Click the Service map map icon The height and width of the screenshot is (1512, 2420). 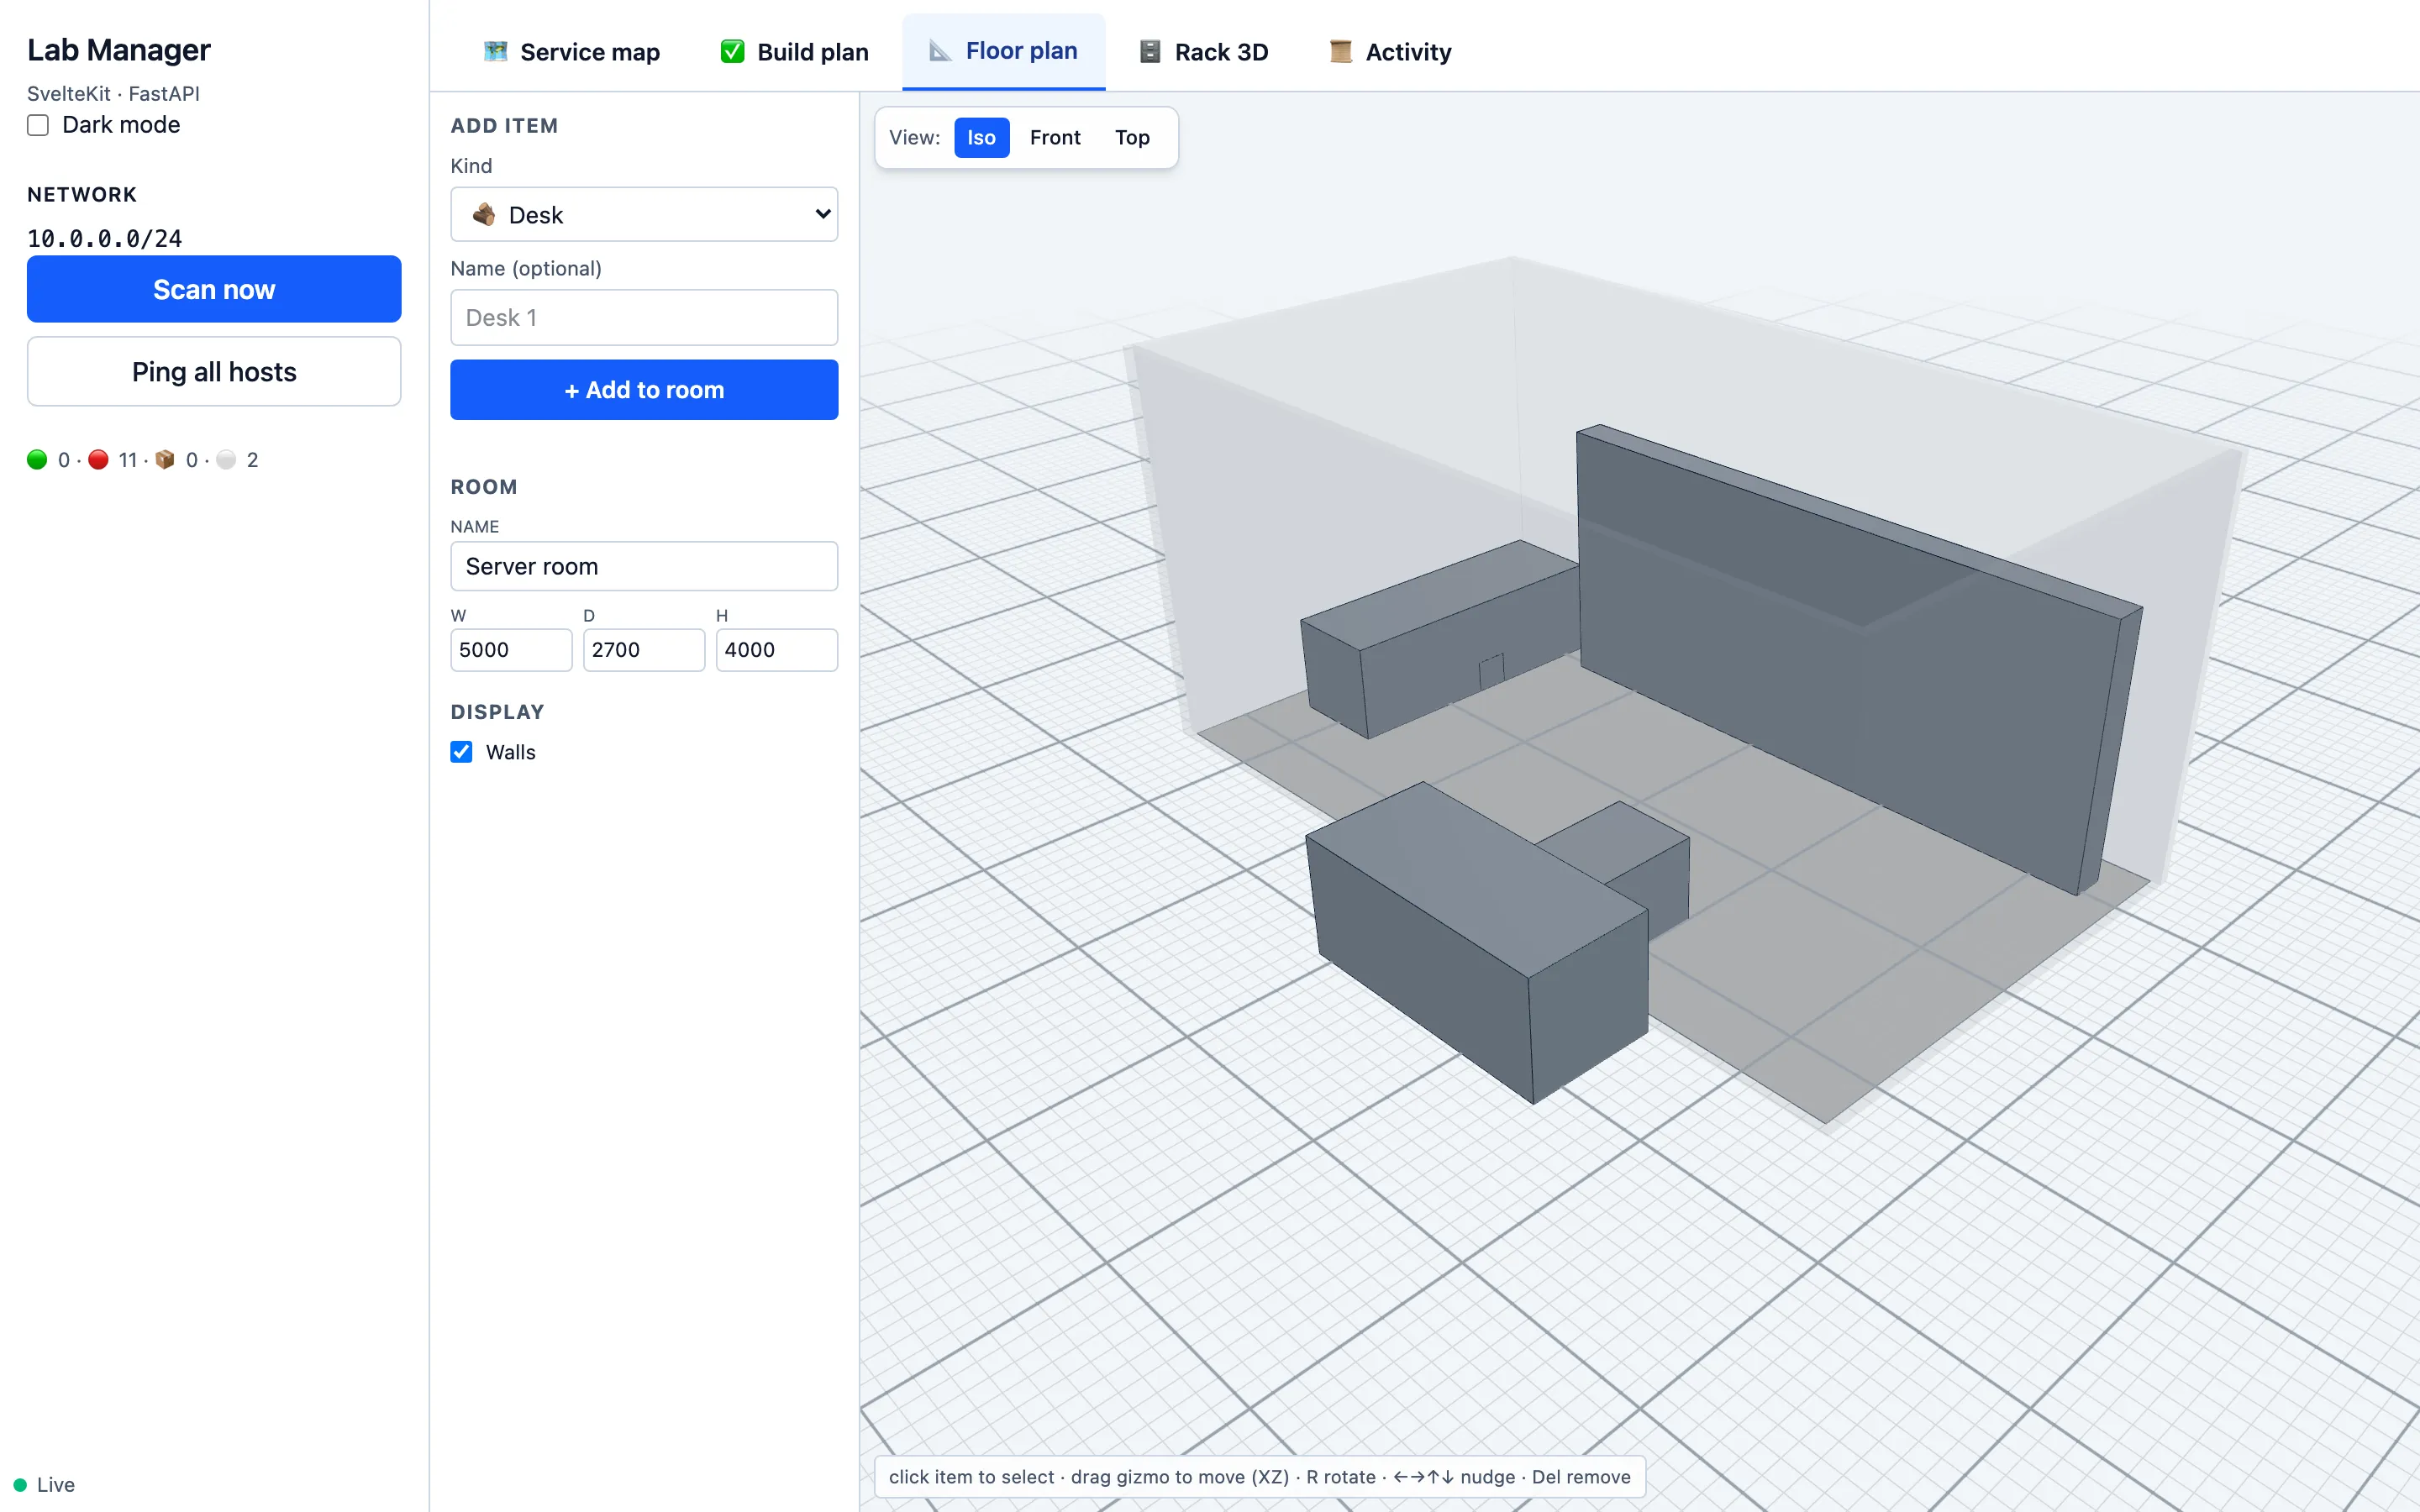(x=495, y=51)
